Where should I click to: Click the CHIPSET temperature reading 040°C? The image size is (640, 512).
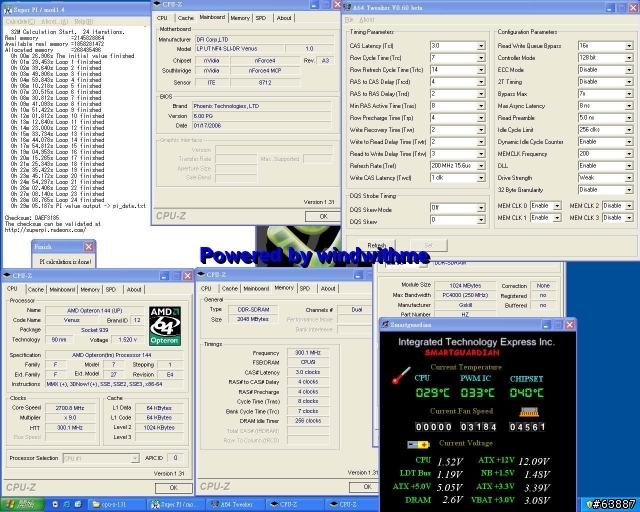(527, 393)
